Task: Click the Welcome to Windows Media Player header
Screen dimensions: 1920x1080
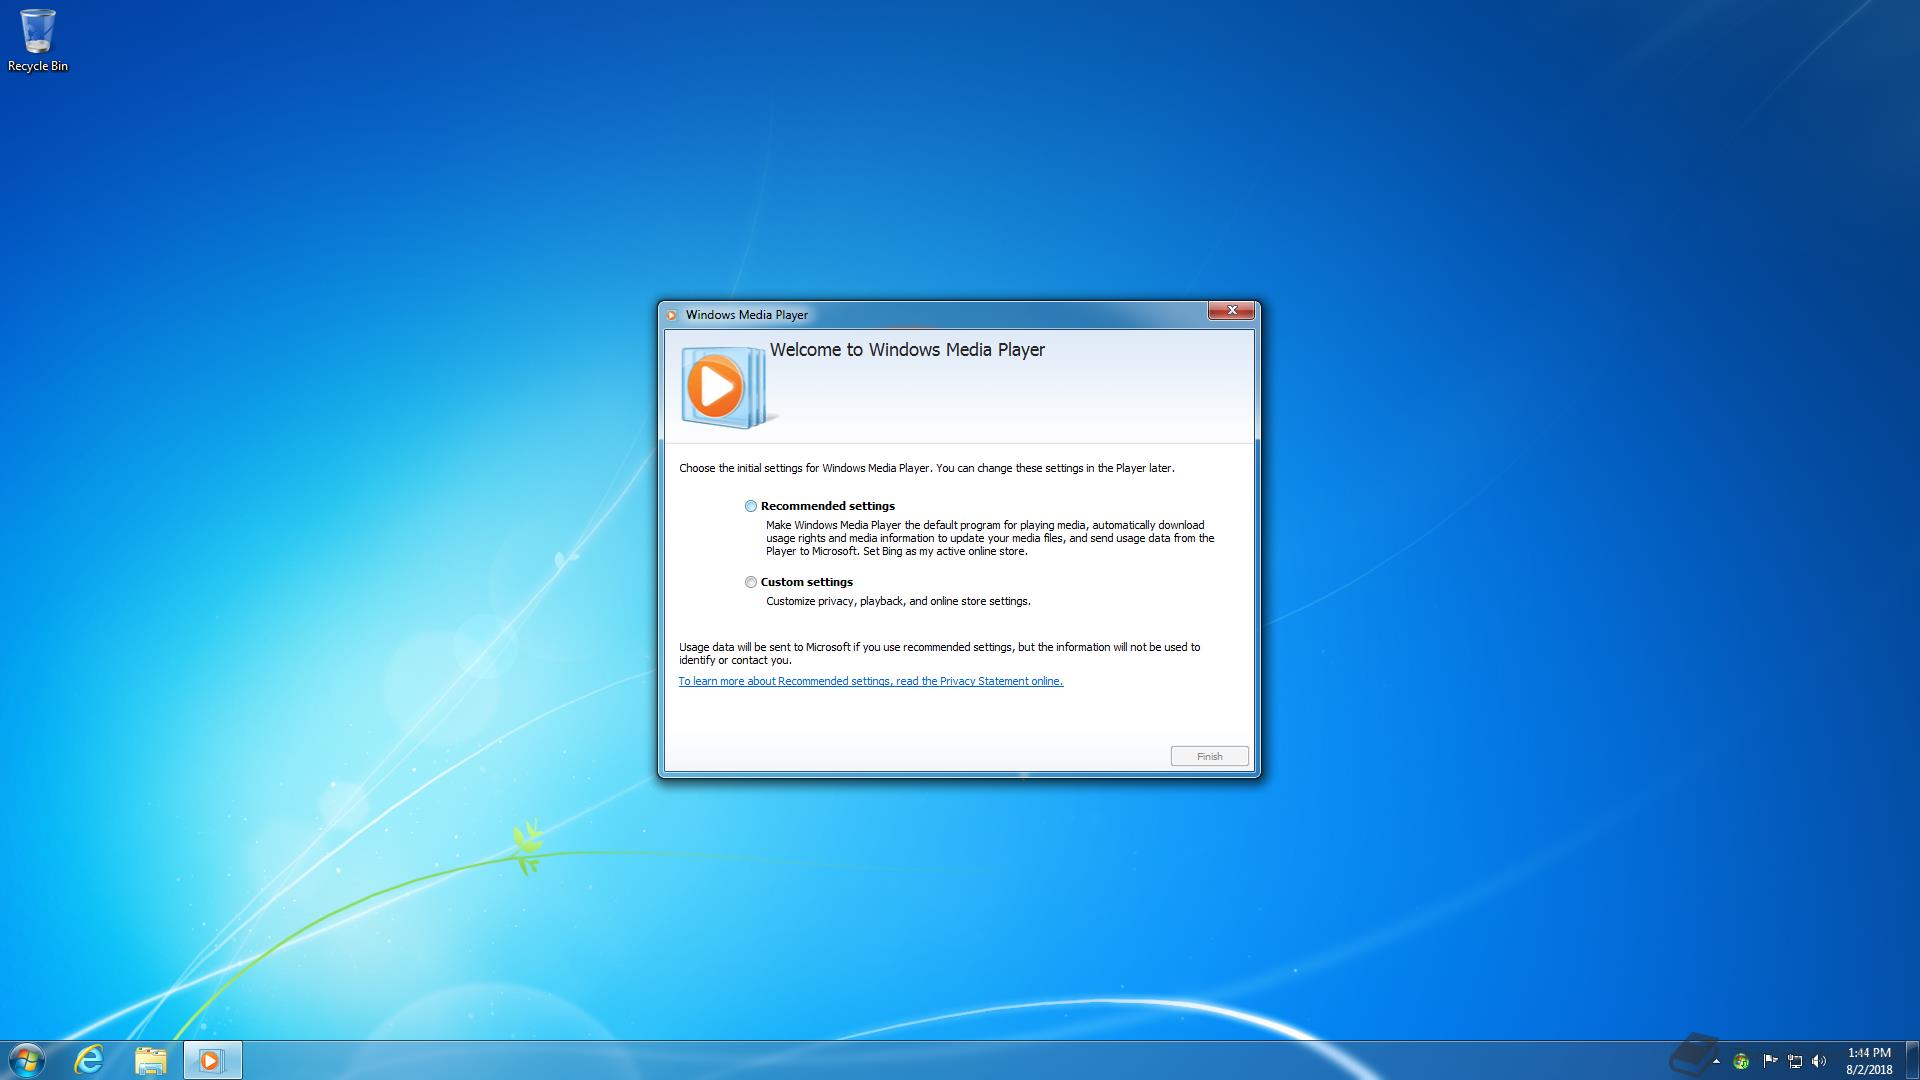Action: coord(907,350)
